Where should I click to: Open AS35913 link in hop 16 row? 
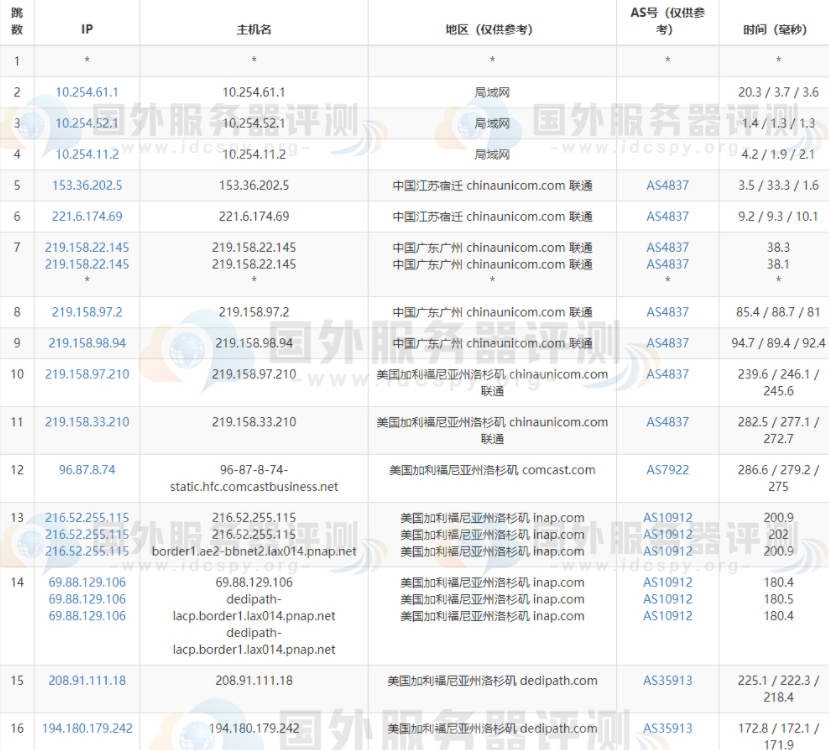[x=667, y=728]
